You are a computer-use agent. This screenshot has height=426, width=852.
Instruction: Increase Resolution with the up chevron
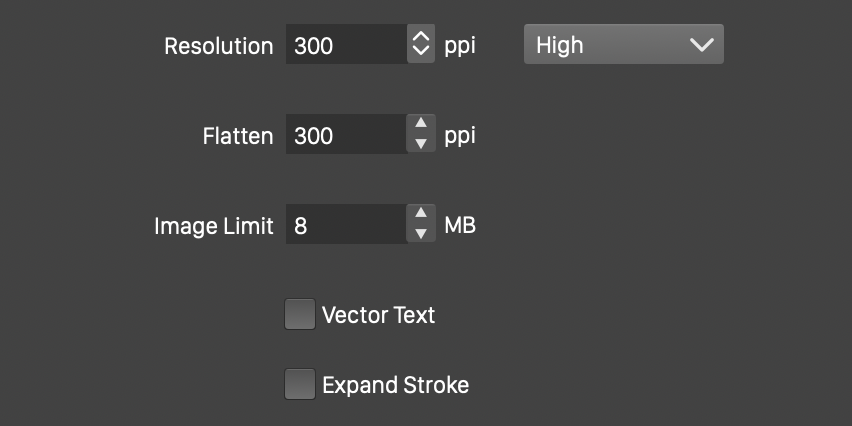(421, 37)
